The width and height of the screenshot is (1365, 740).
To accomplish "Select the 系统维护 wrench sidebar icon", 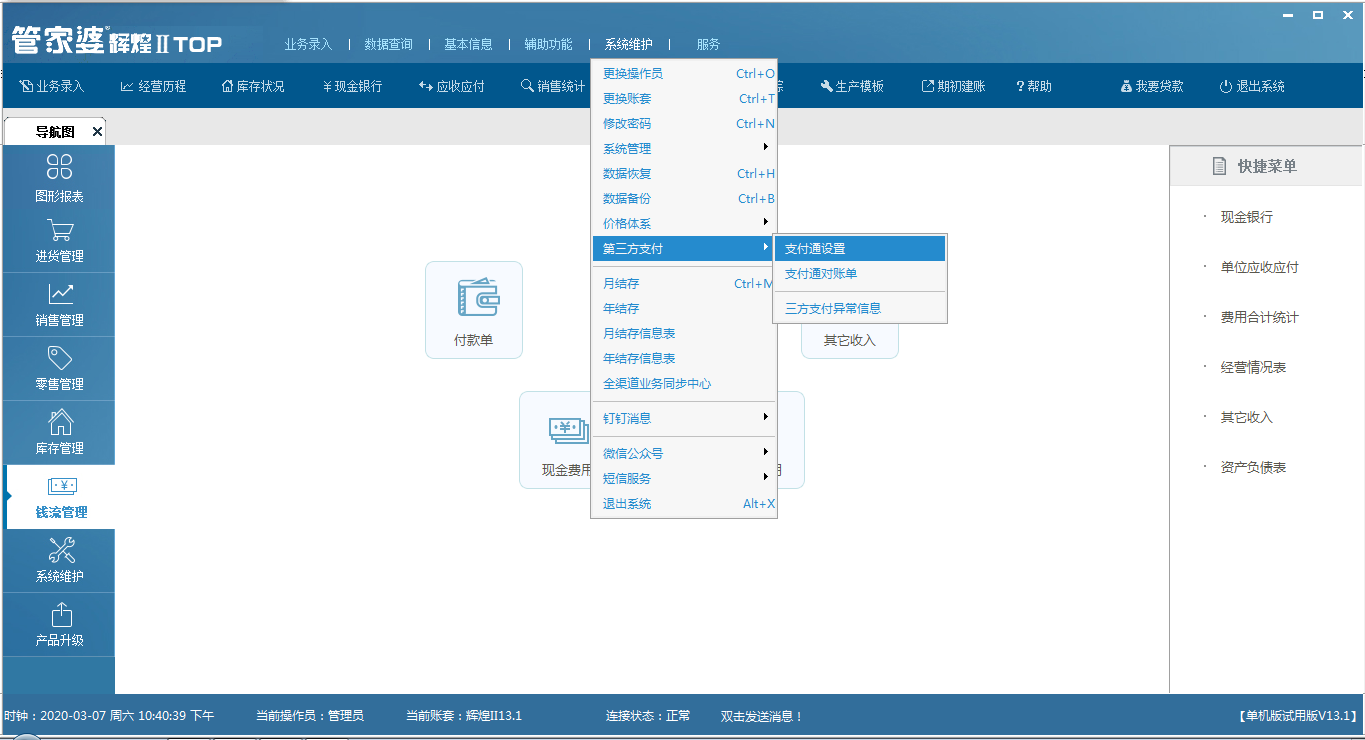I will (59, 550).
